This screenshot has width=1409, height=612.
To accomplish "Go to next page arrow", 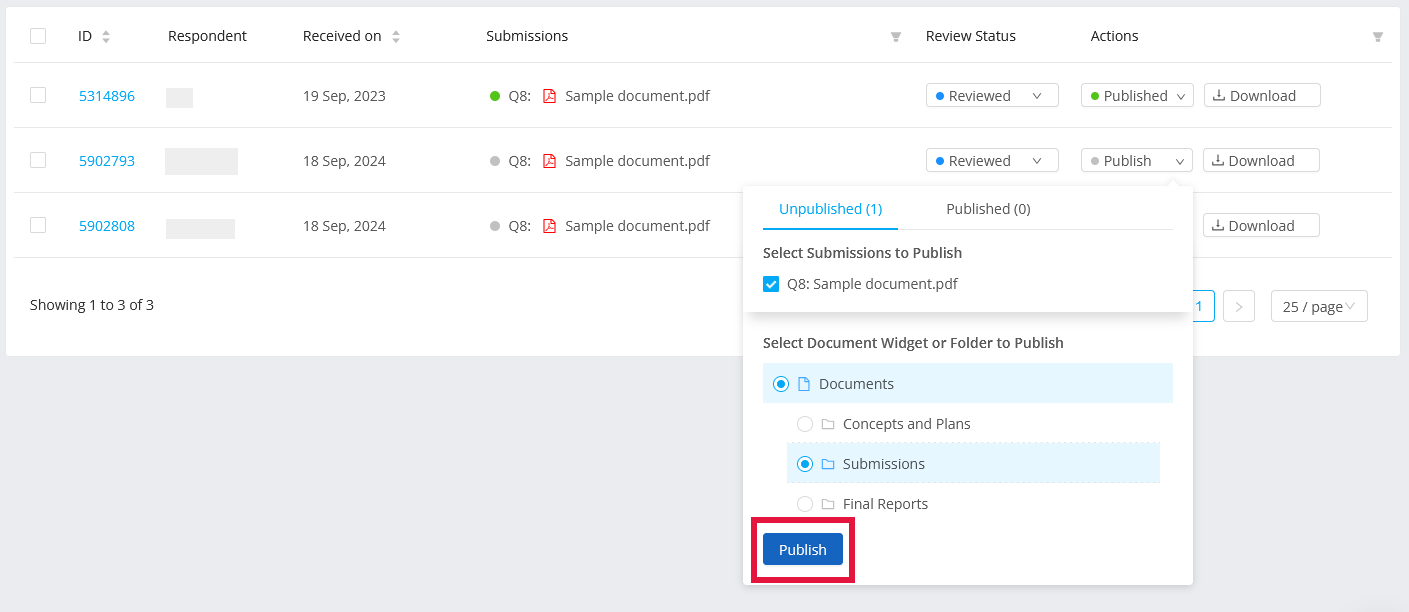I will click(1239, 306).
